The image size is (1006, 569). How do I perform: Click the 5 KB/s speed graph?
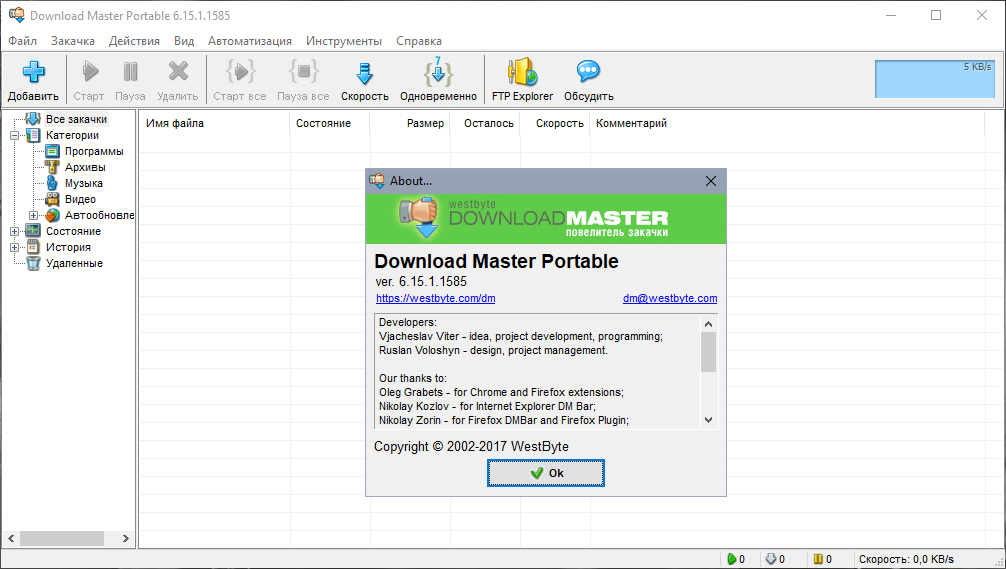935,79
